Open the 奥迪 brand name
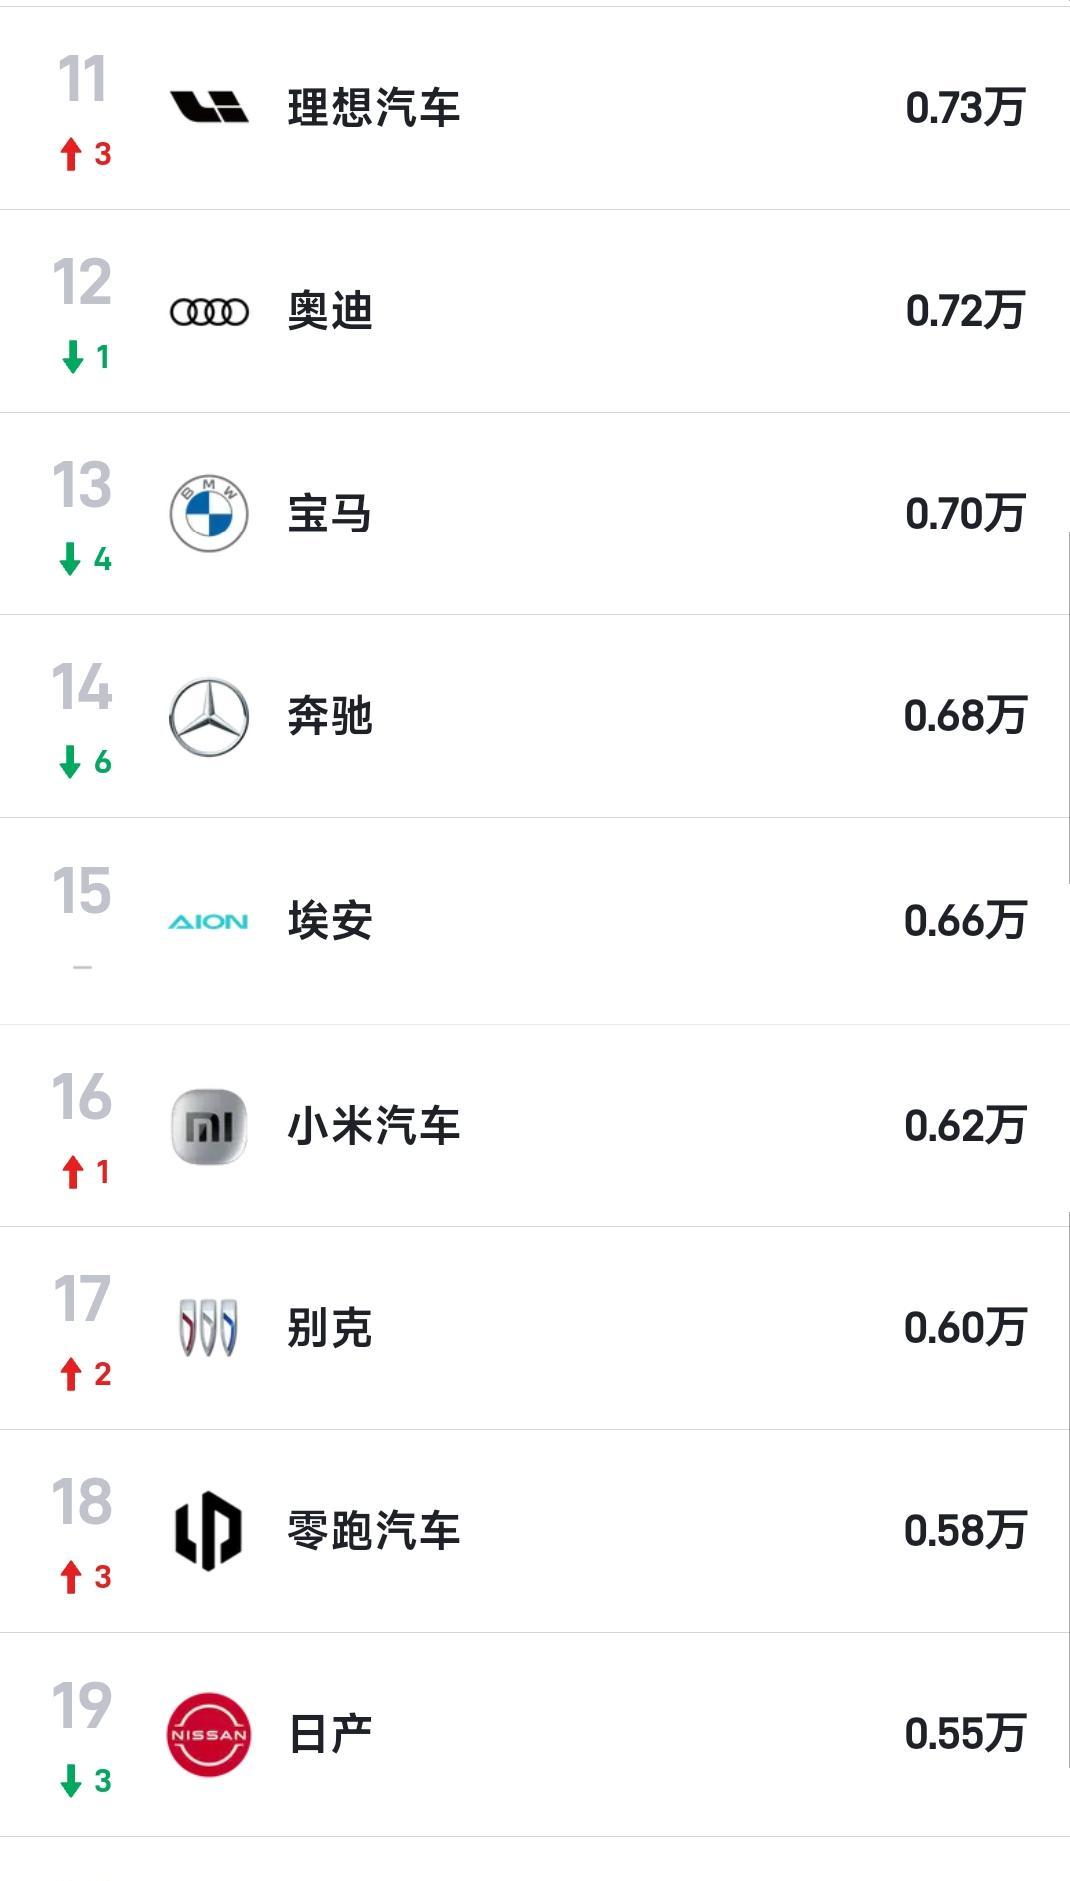 coord(330,311)
